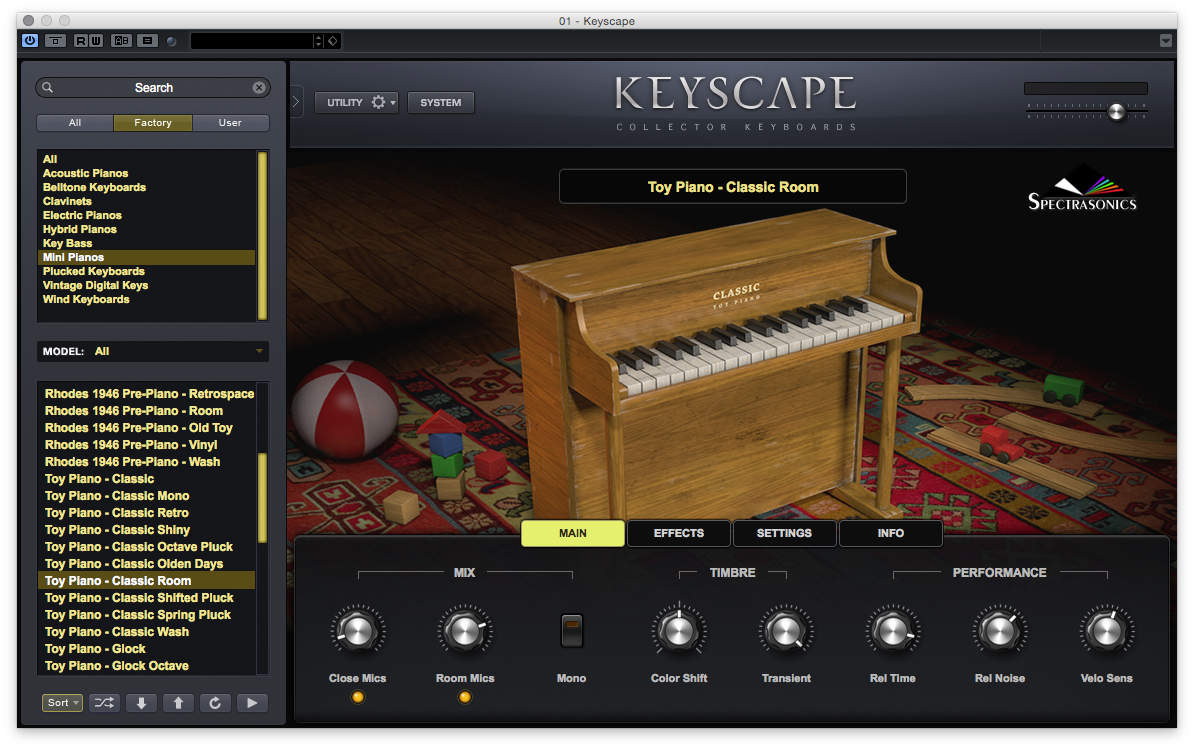This screenshot has width=1194, height=749.
Task: Toggle the Mono switch
Action: [x=571, y=630]
